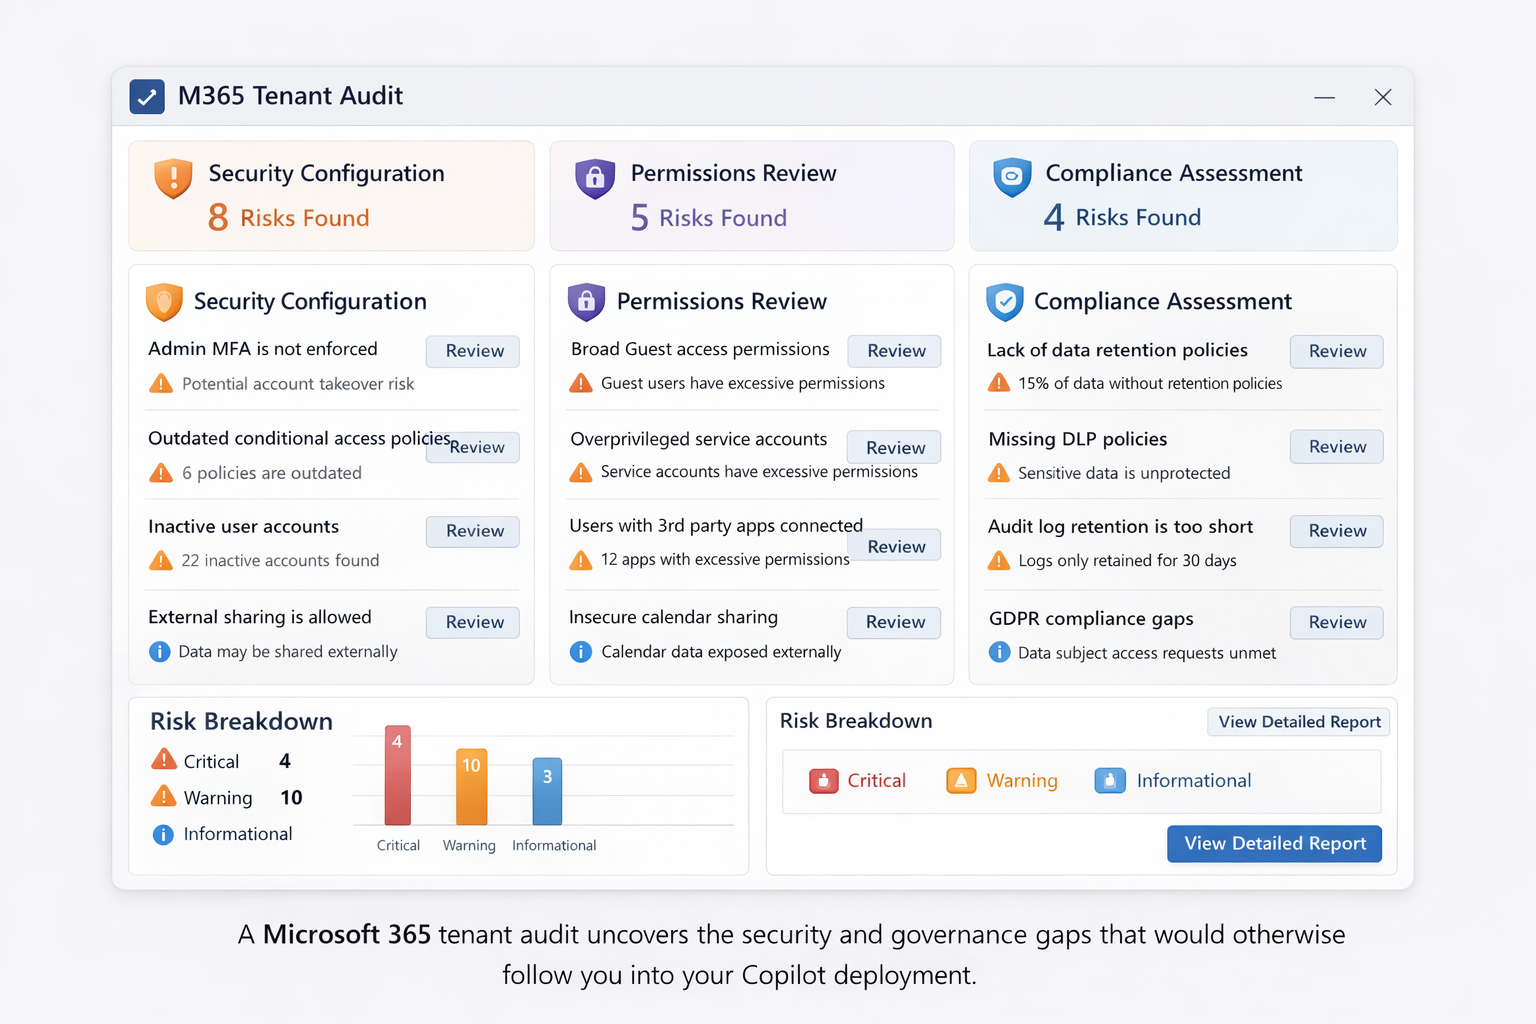Click the '8 Risks Found' summary text
The height and width of the screenshot is (1024, 1536).
(x=289, y=217)
